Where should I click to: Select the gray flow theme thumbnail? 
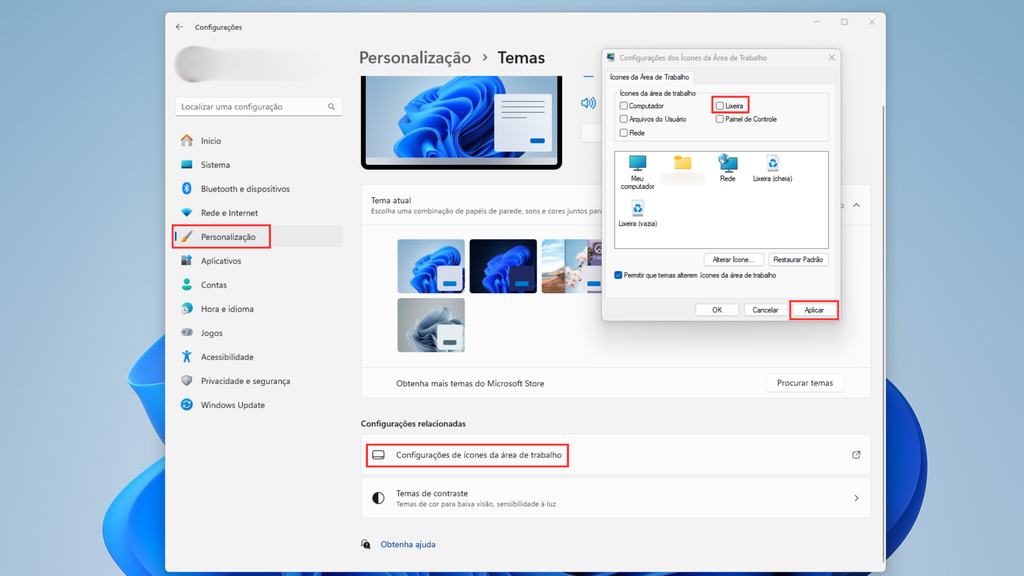(x=431, y=325)
